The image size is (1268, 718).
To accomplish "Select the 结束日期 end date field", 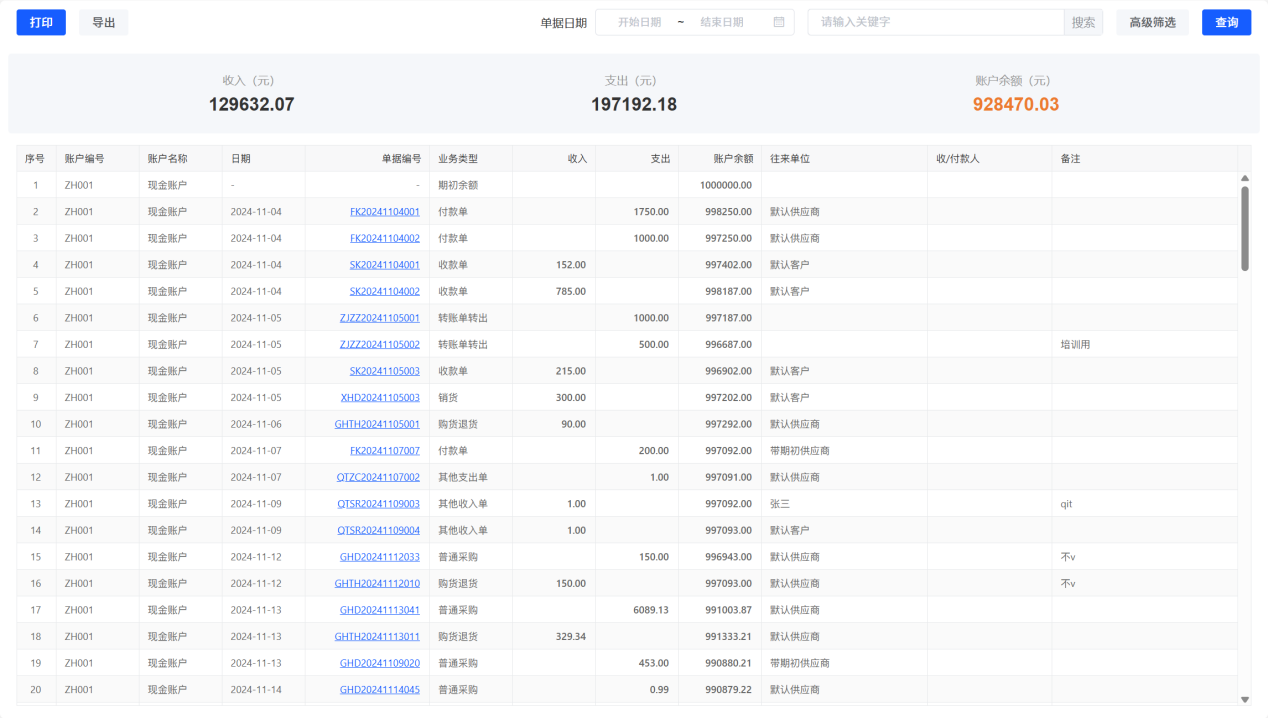I will click(x=721, y=22).
